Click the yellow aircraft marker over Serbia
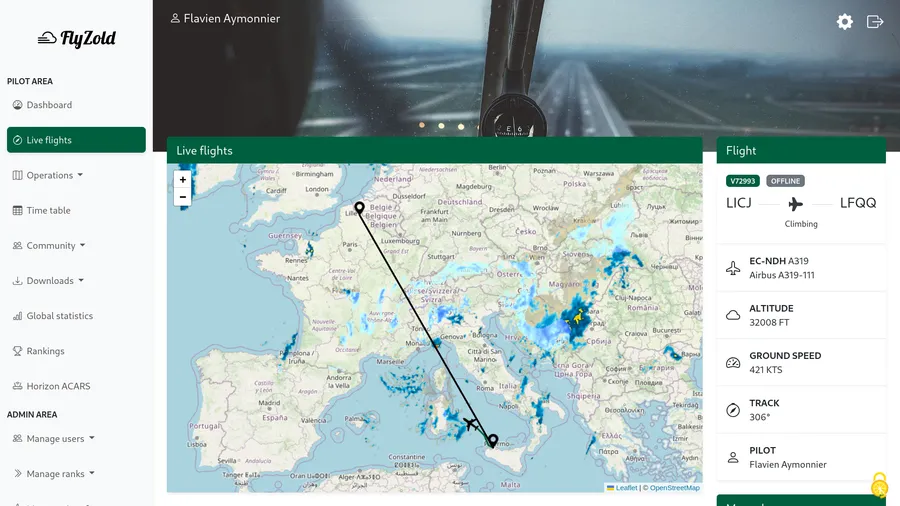 576,319
